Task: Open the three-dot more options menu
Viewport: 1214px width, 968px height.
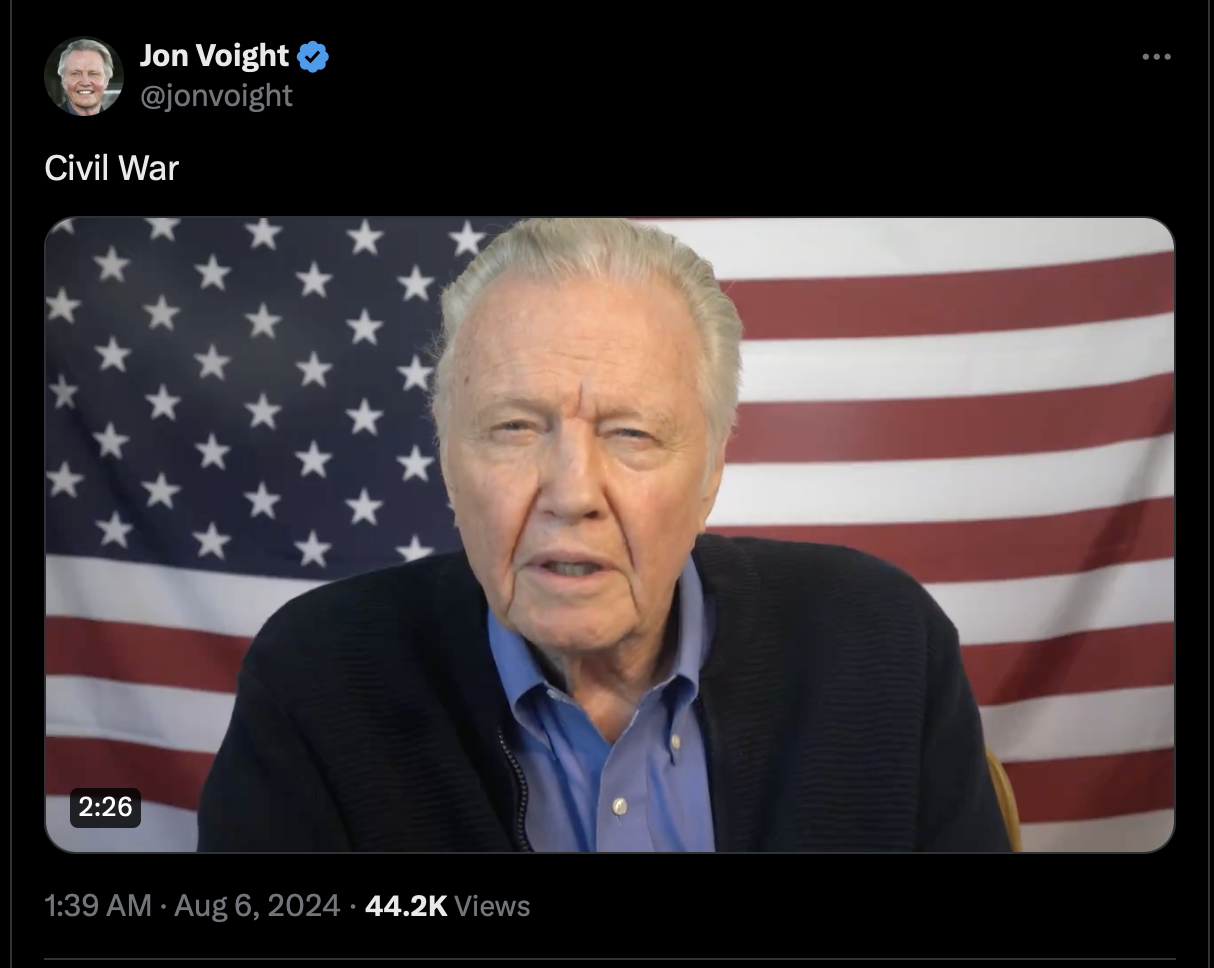Action: pyautogui.click(x=1156, y=57)
